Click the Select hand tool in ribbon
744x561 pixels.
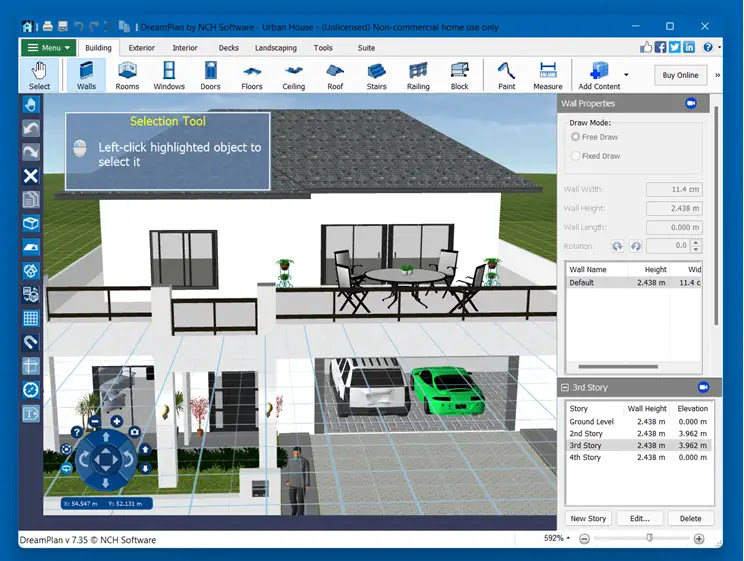tap(39, 75)
